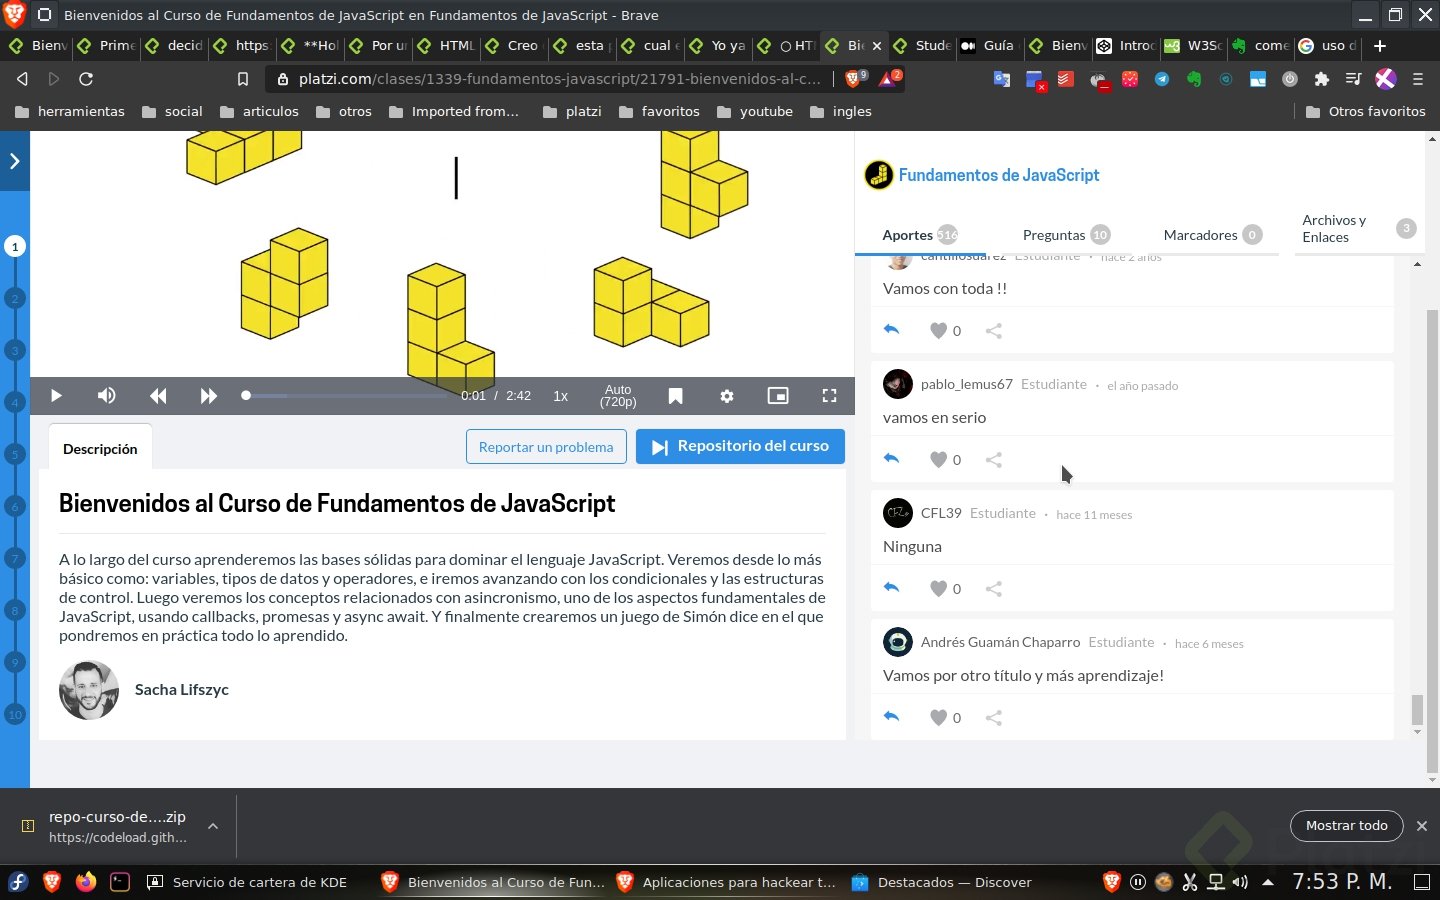Seek on the video progress bar
Screen dimensions: 1440x900
(345, 396)
